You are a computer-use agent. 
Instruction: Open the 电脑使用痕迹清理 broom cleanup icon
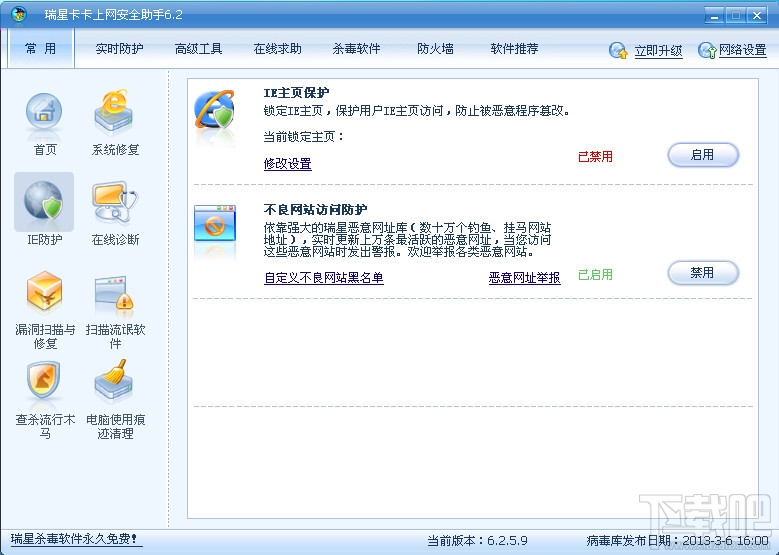click(113, 380)
